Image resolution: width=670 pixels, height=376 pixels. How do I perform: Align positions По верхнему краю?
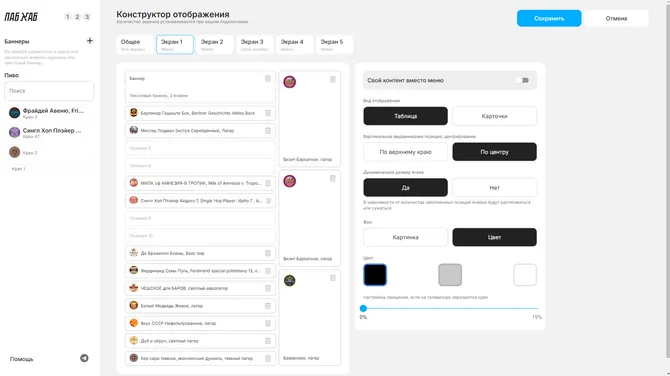tap(406, 152)
